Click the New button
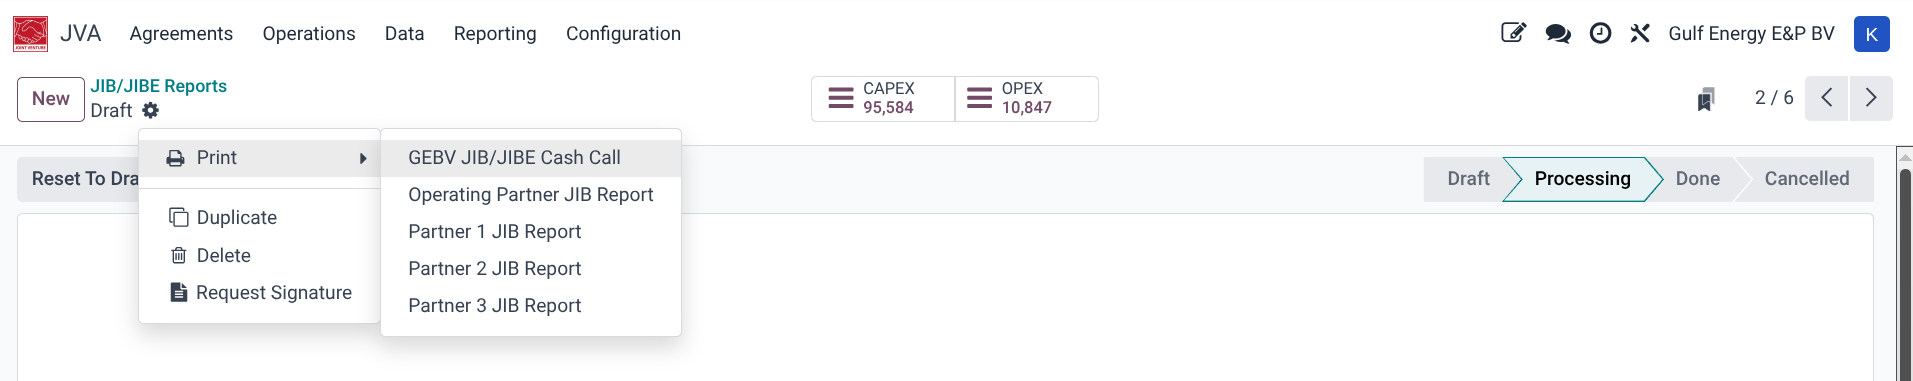Image resolution: width=1913 pixels, height=381 pixels. click(51, 99)
